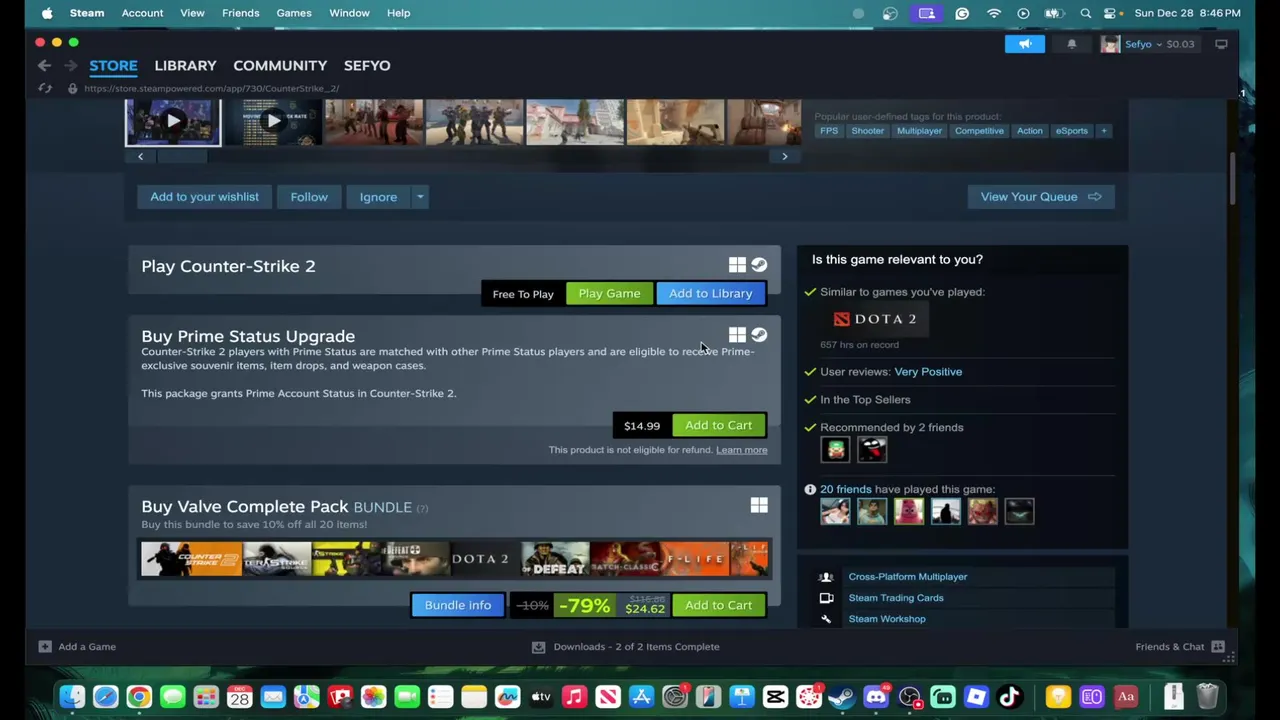
Task: Click the page vertical scrollbar
Action: [x=1233, y=180]
